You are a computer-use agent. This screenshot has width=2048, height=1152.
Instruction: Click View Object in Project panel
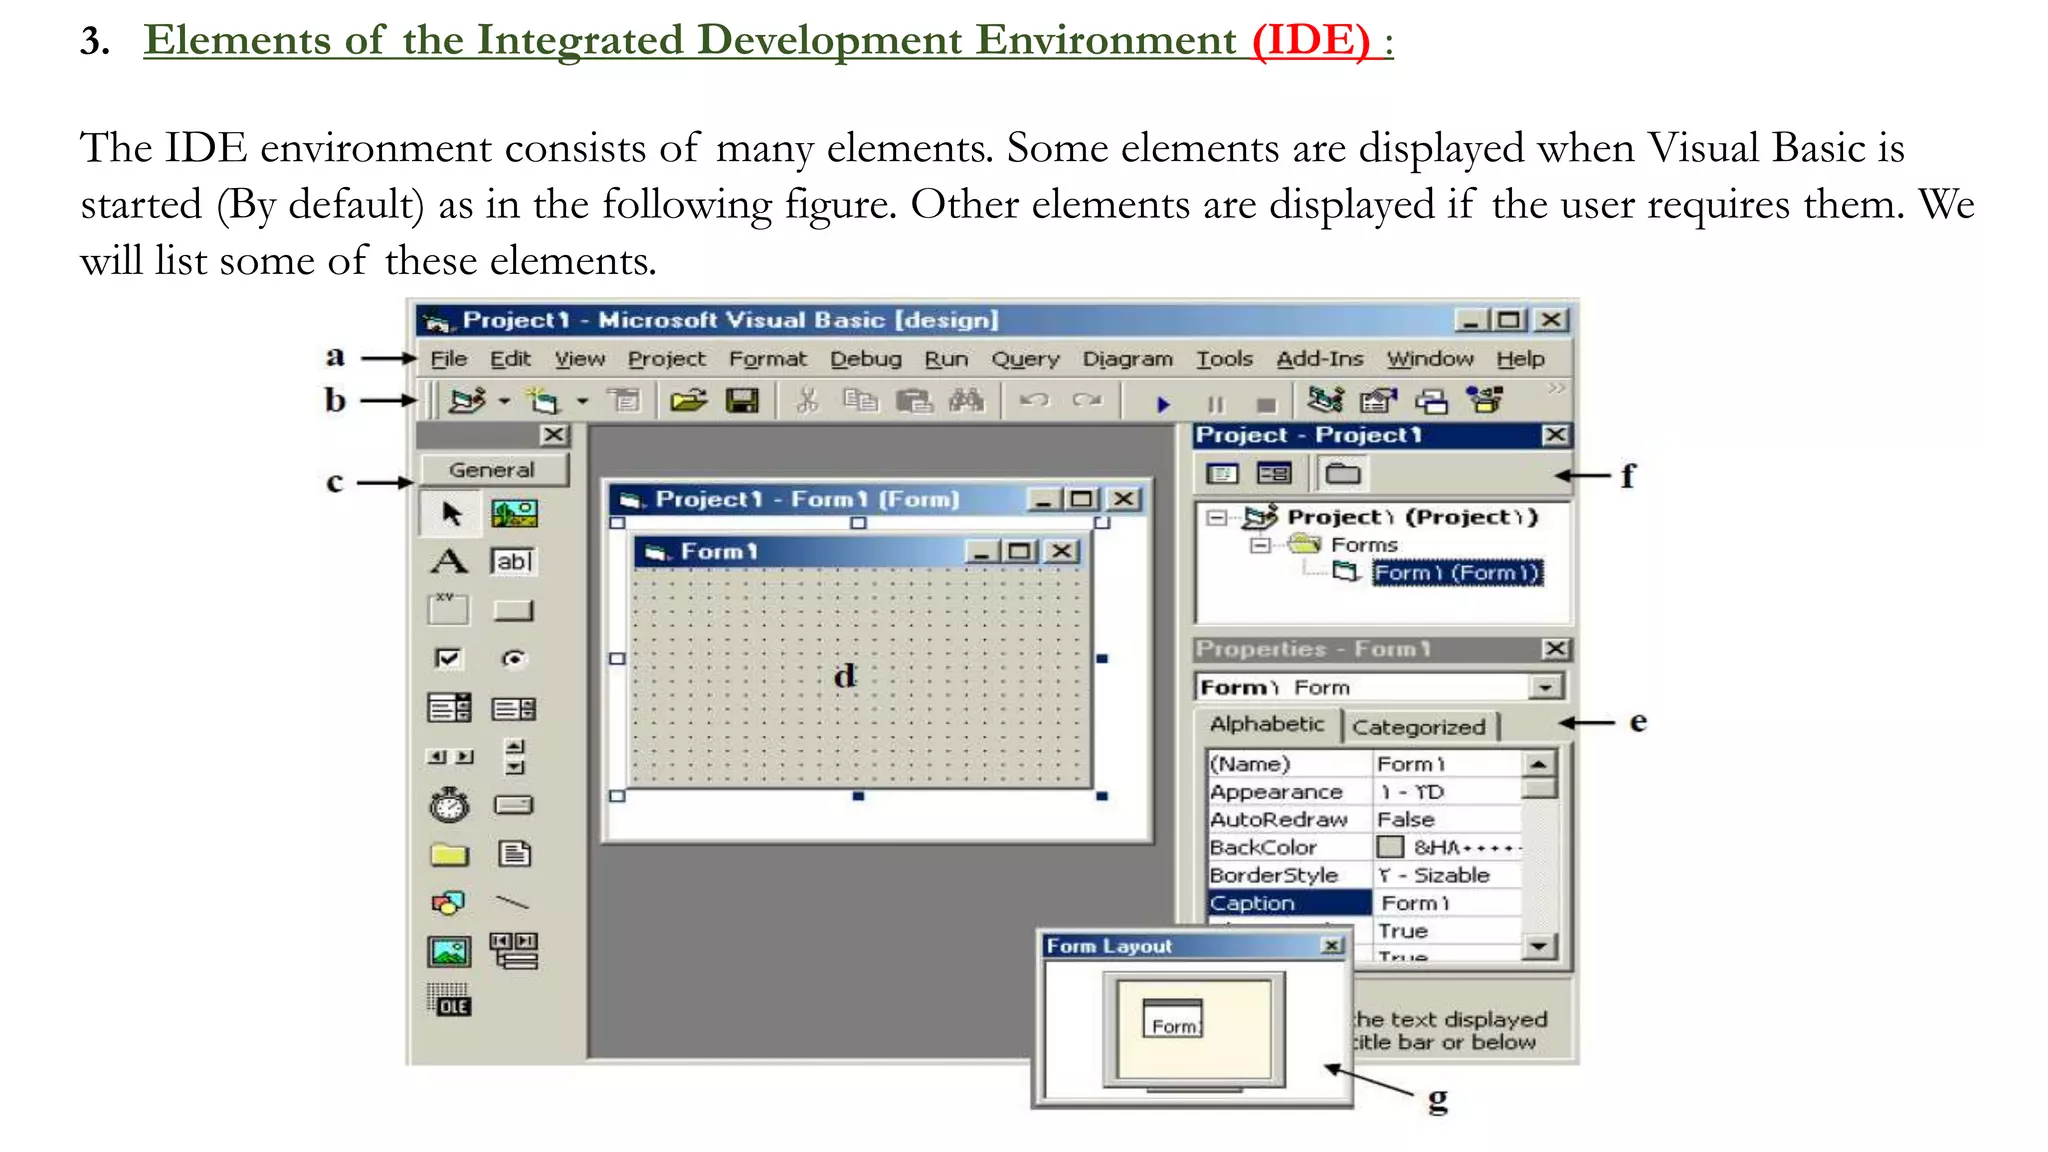pyautogui.click(x=1274, y=473)
